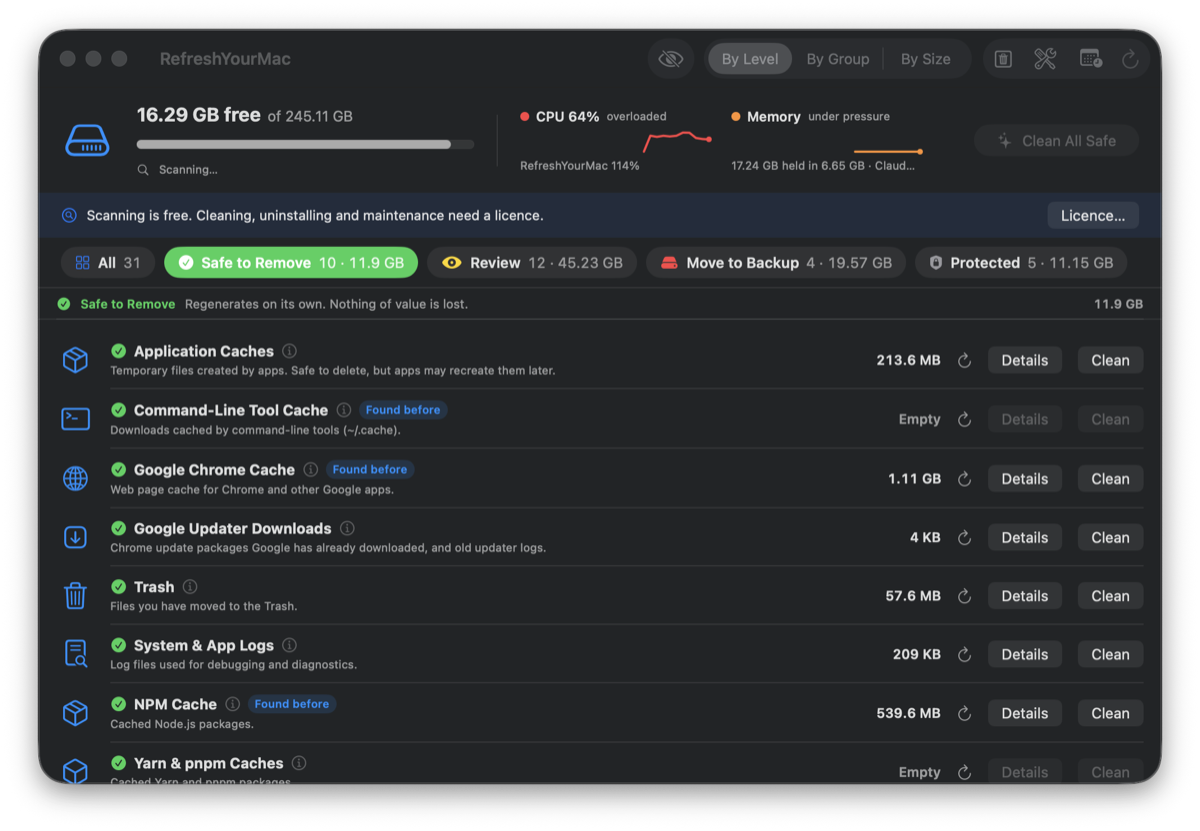Toggle green checkmark on NPM Cache
Screen dimensions: 1200x831
118,704
